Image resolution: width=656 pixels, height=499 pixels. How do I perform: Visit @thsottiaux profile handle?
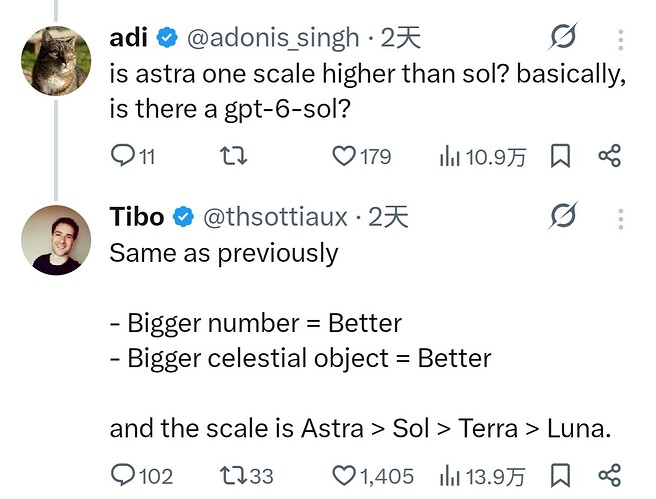(x=275, y=217)
